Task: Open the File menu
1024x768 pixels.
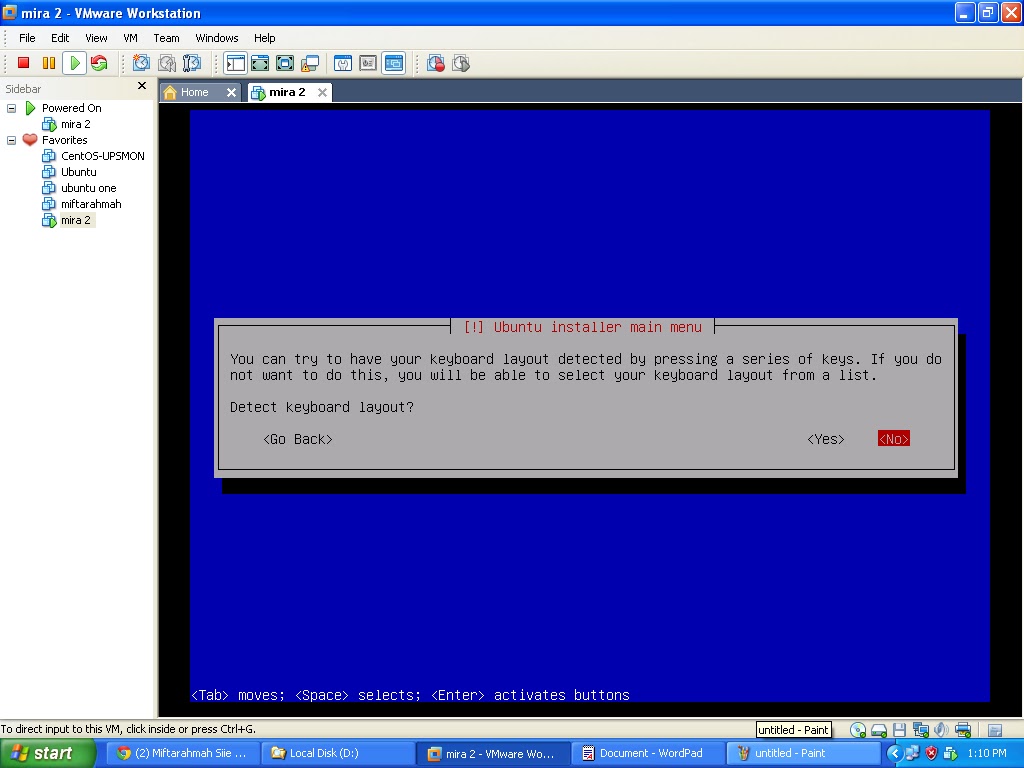Action: click(27, 38)
